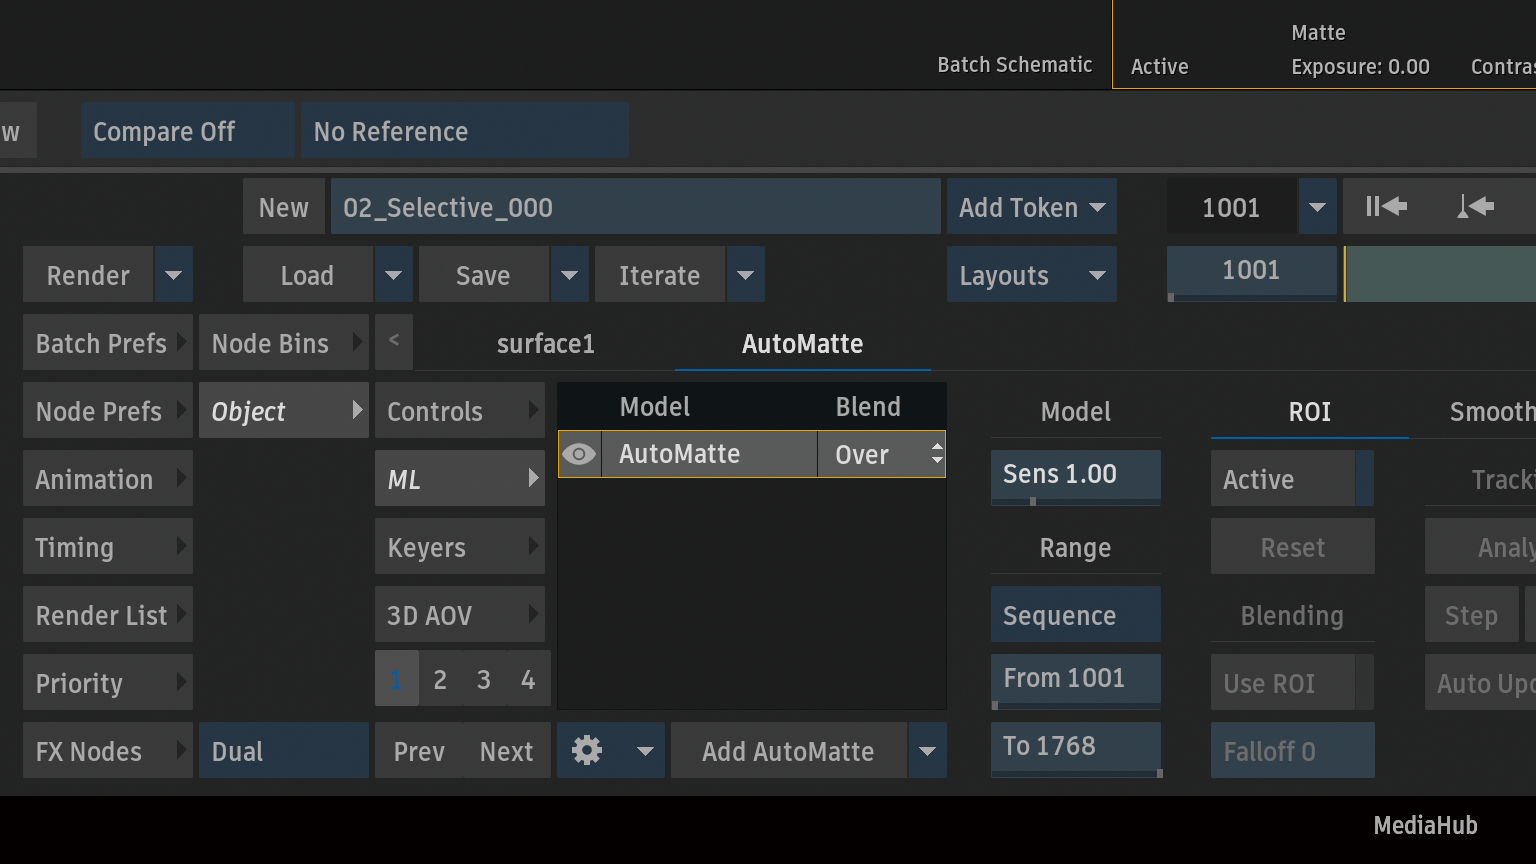
Task: Click the New batch button
Action: [283, 207]
